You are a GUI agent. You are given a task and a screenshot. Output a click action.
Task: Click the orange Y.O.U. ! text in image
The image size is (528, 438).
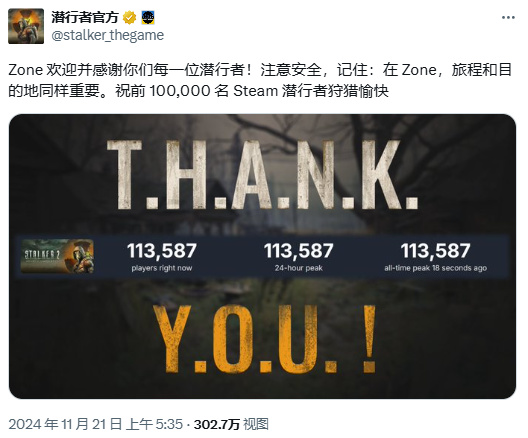pyautogui.click(x=265, y=339)
